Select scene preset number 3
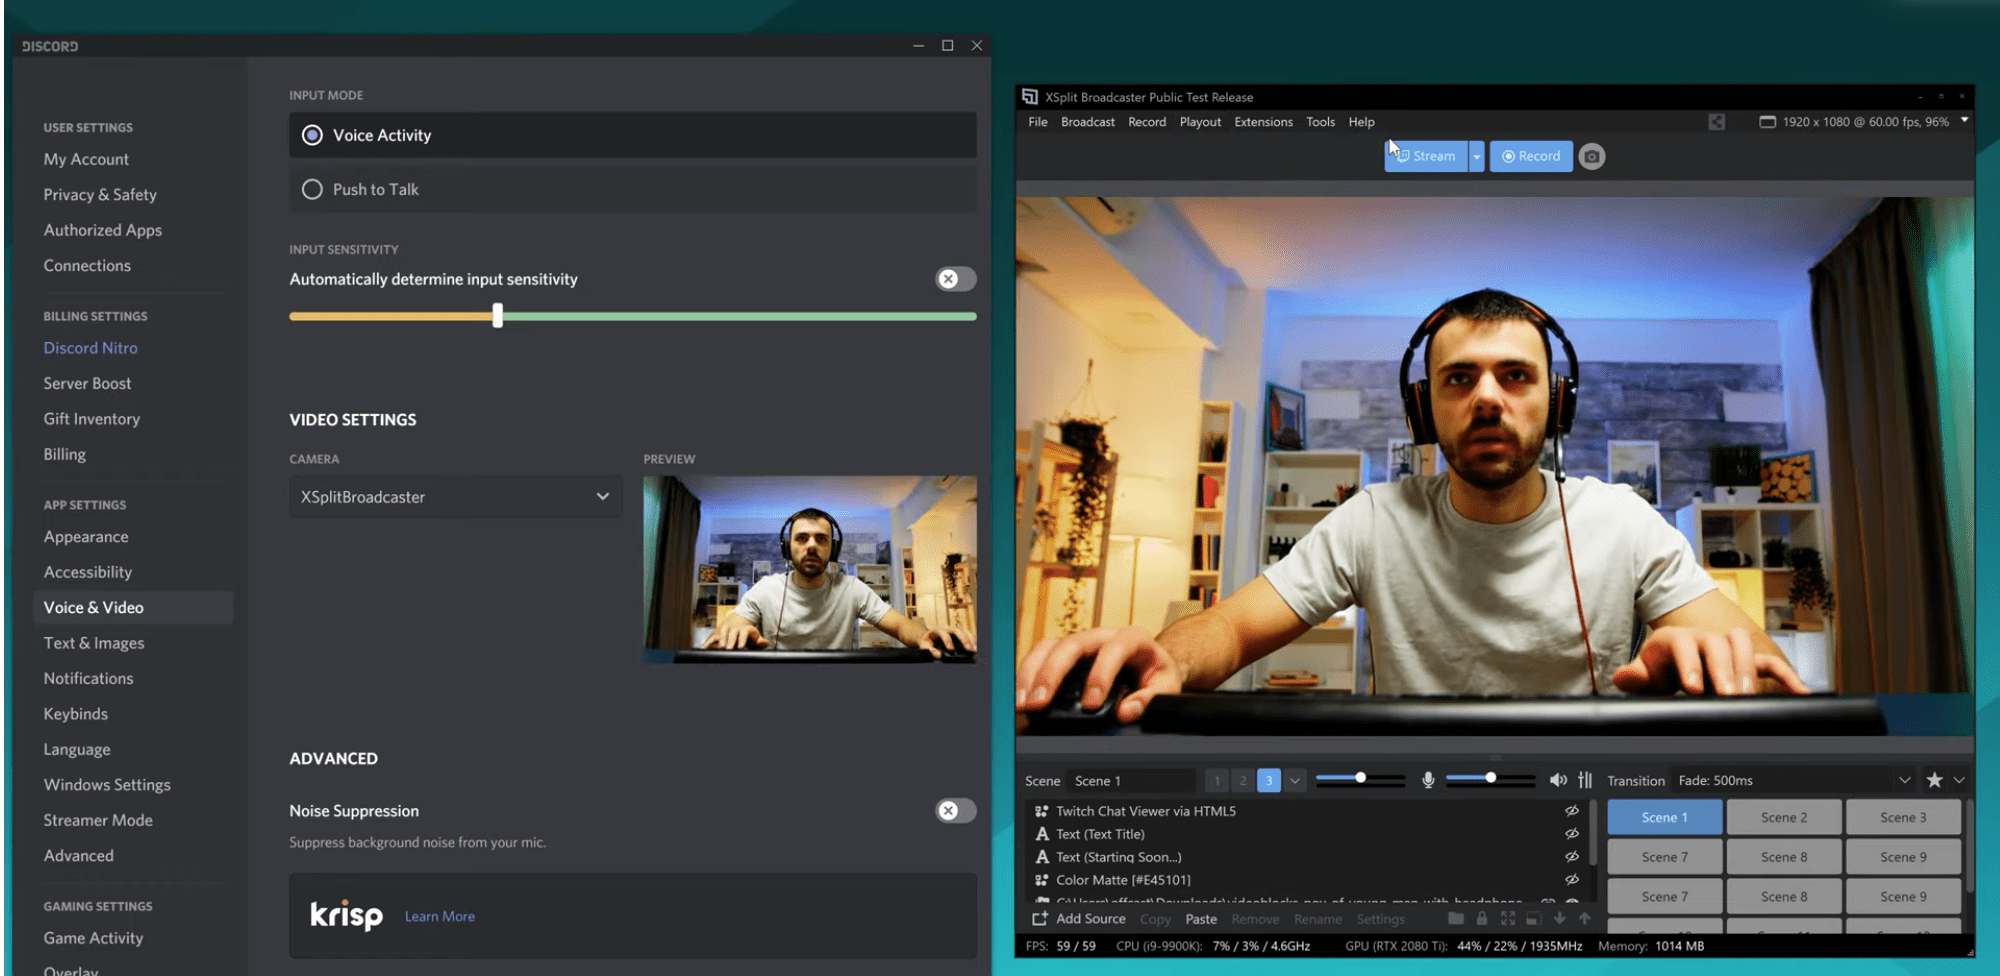The height and width of the screenshot is (976, 2000). pyautogui.click(x=1269, y=780)
